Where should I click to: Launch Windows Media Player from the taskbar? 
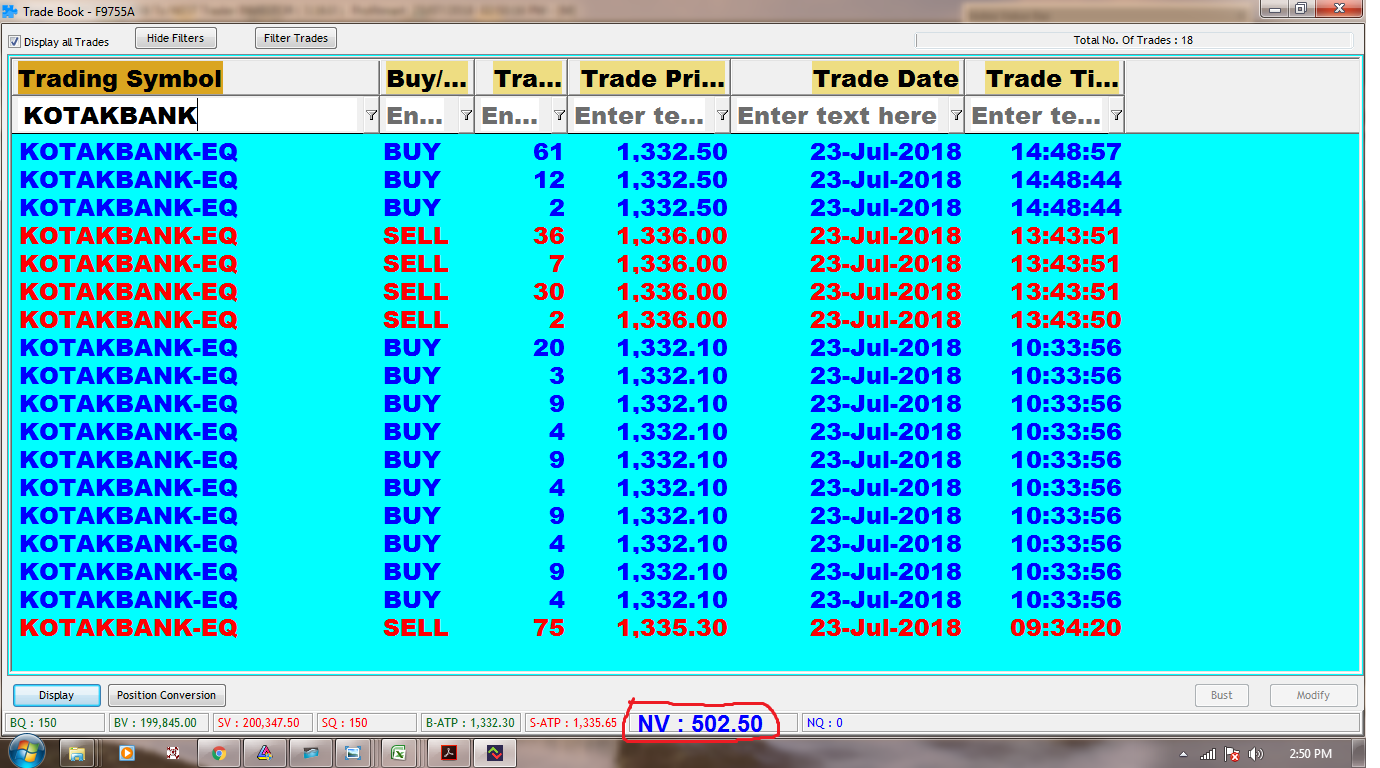click(x=126, y=753)
